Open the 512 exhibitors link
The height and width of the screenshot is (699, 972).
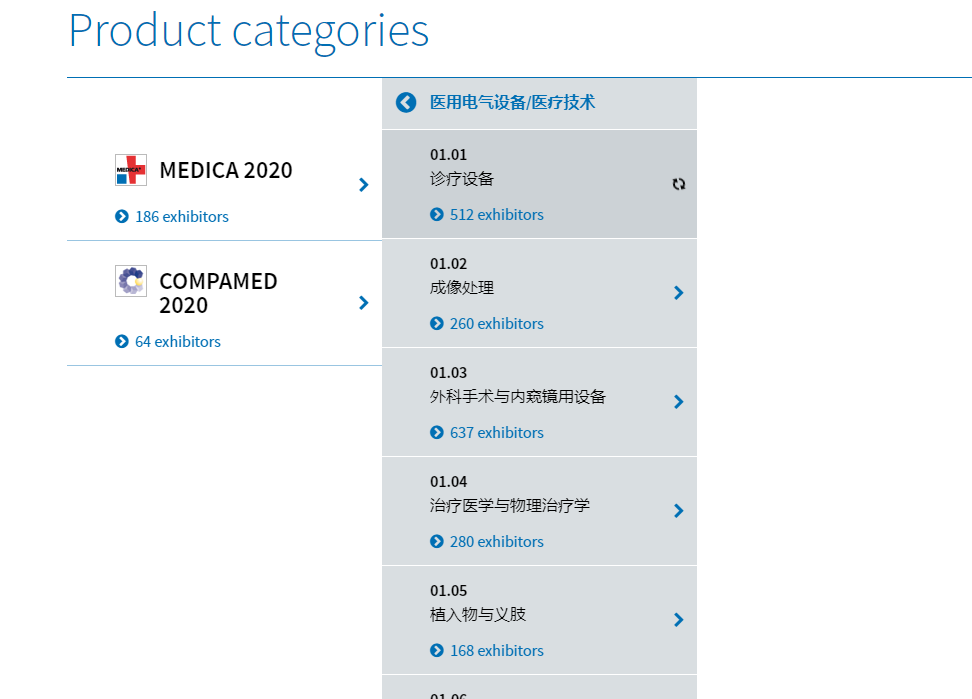tap(497, 214)
